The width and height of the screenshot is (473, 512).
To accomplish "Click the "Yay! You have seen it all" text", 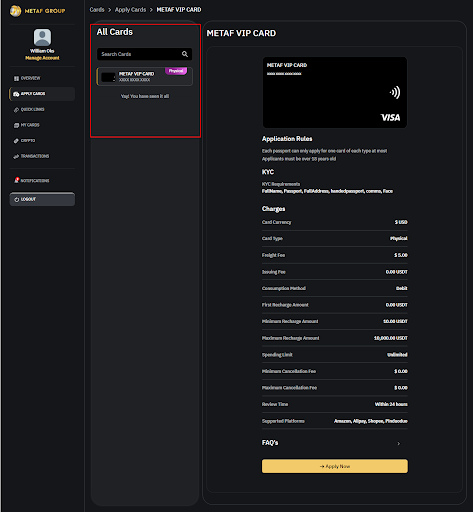I will click(145, 96).
